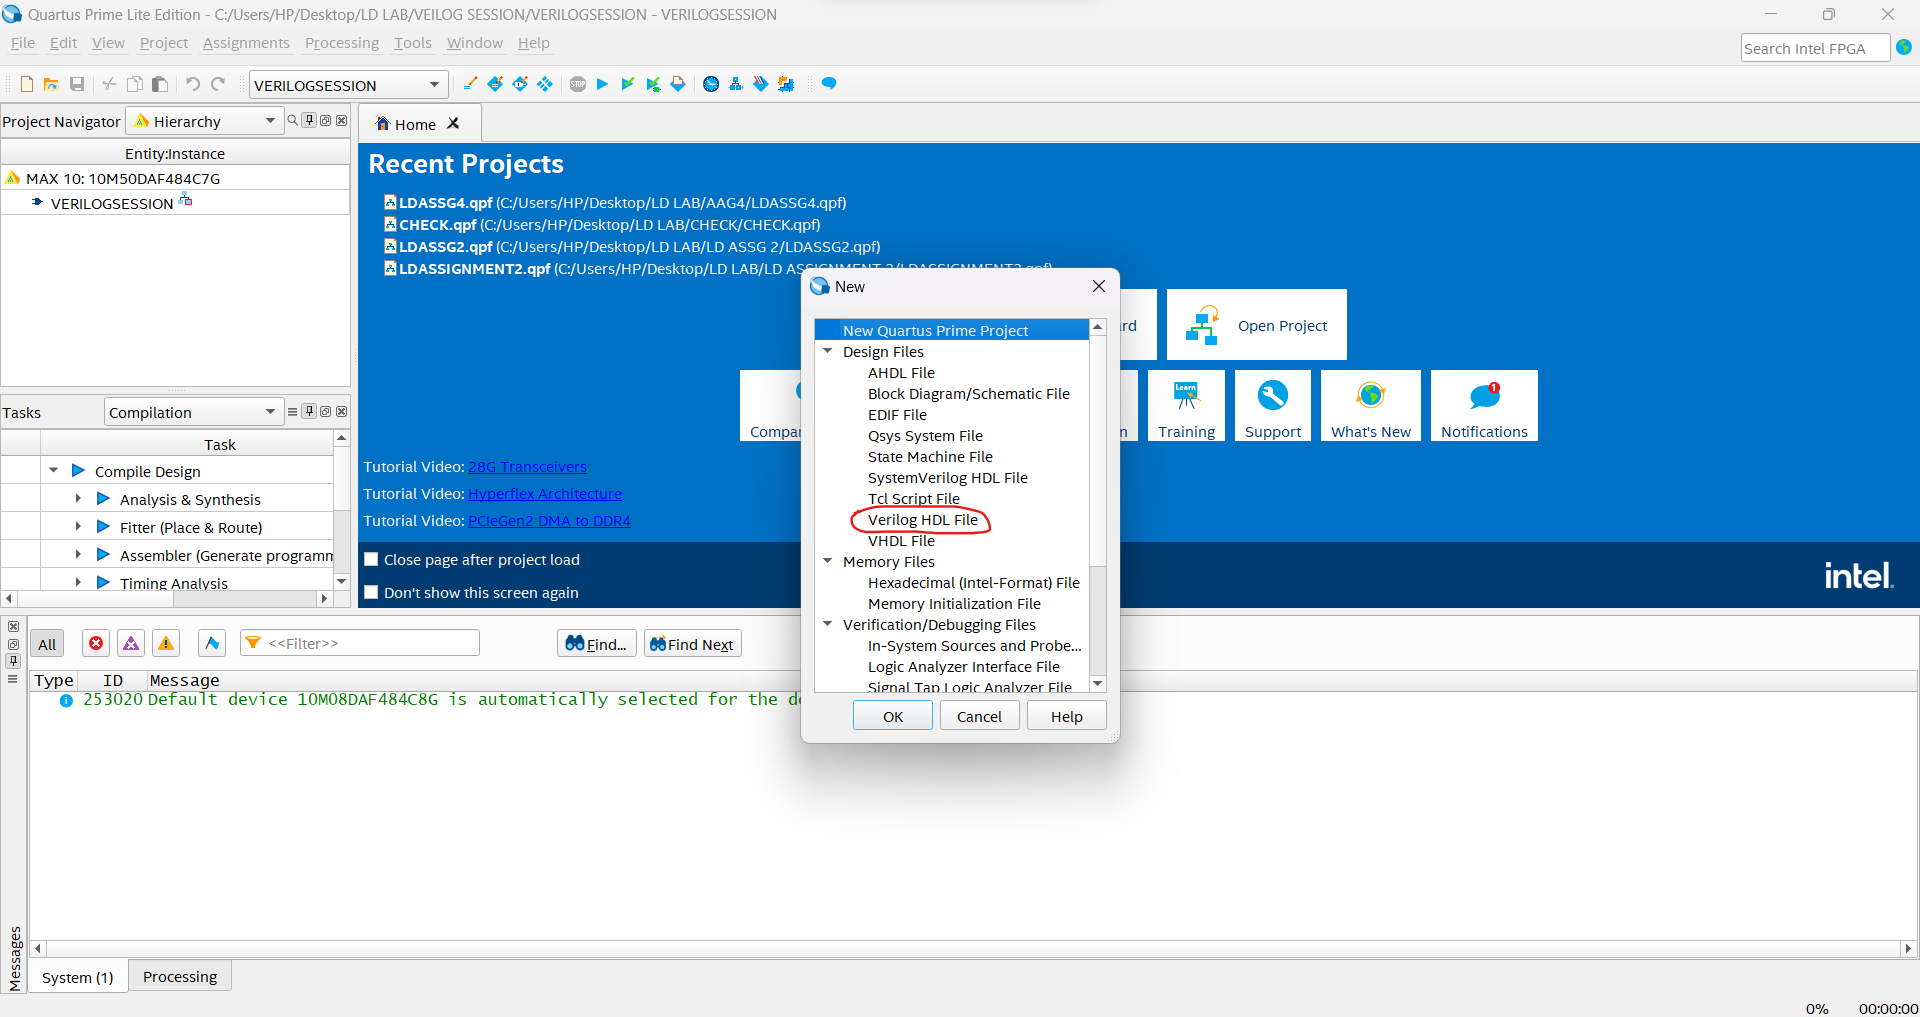Collapse the Verification/Debugging Files group

pos(827,624)
